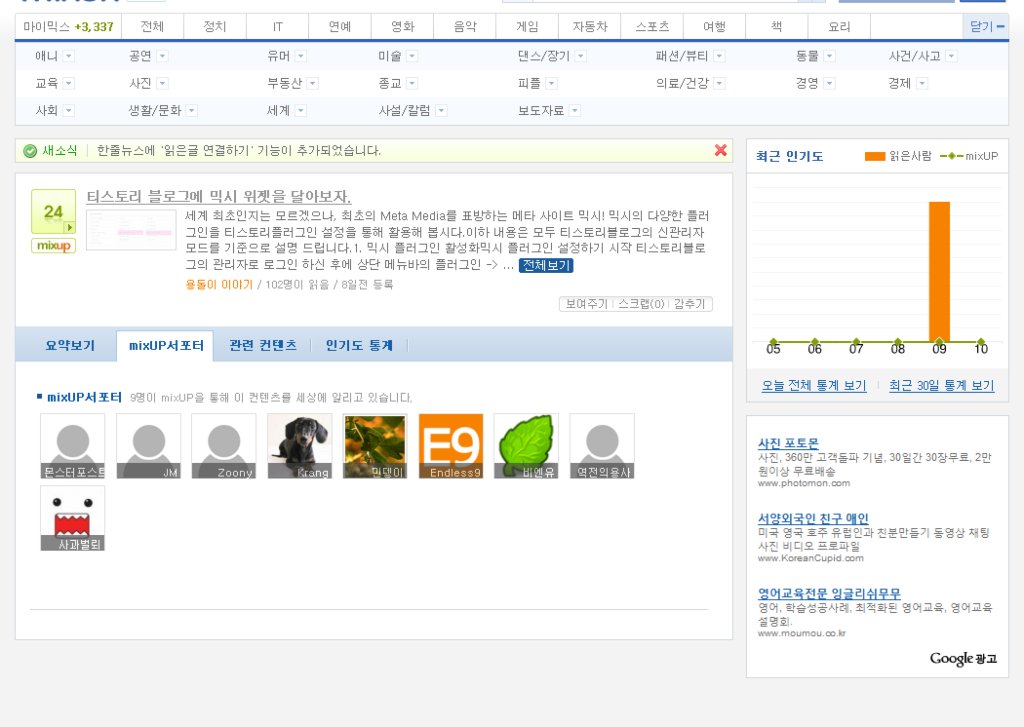This screenshot has height=727, width=1024.
Task: Hide the post with 감추기
Action: tap(689, 304)
